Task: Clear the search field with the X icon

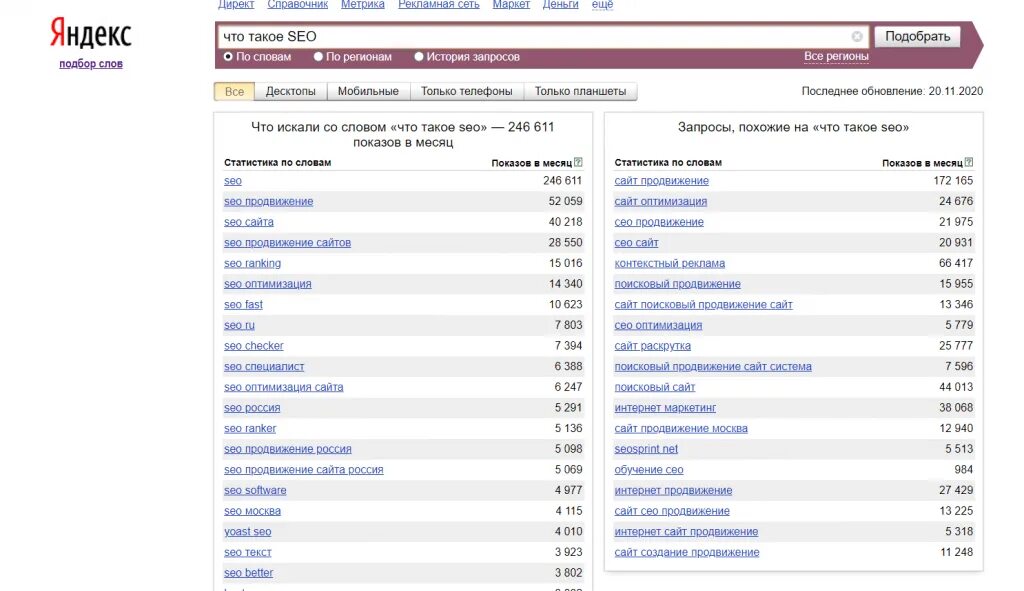Action: [857, 37]
